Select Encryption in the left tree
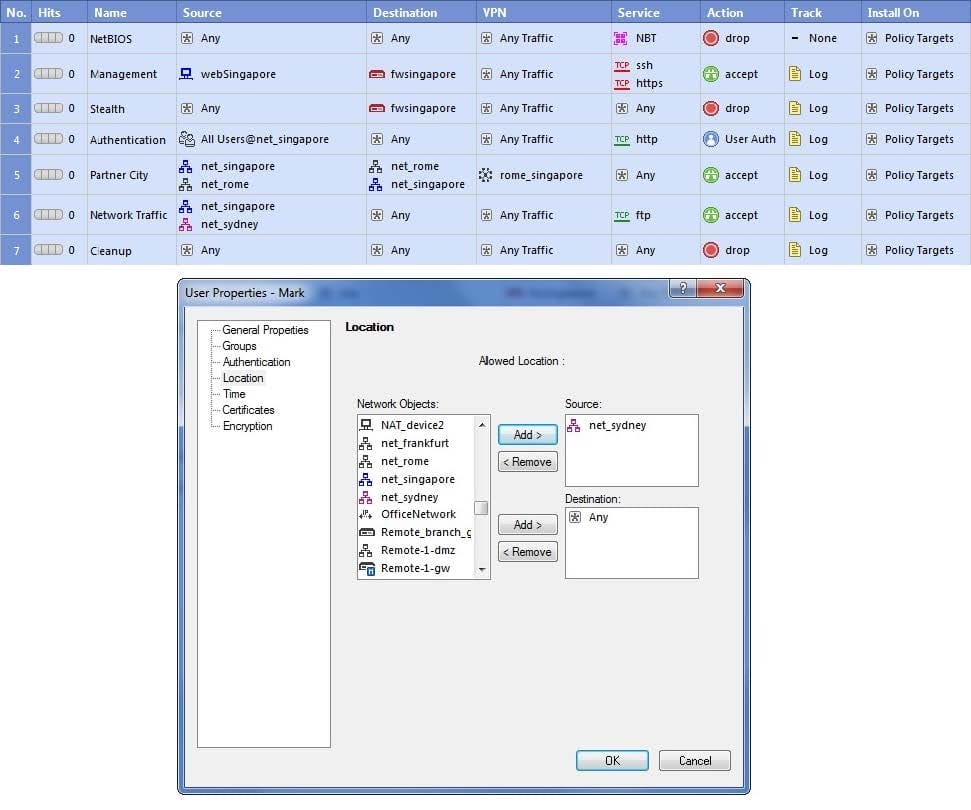This screenshot has height=810, width=971. tap(247, 426)
